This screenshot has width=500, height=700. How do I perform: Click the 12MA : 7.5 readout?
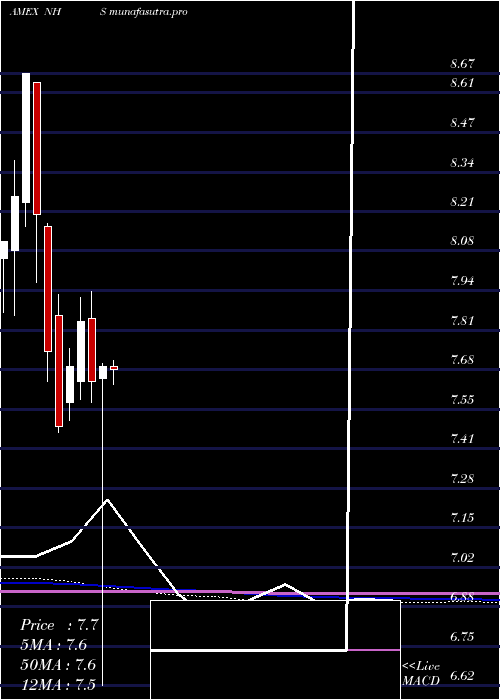pos(58,684)
